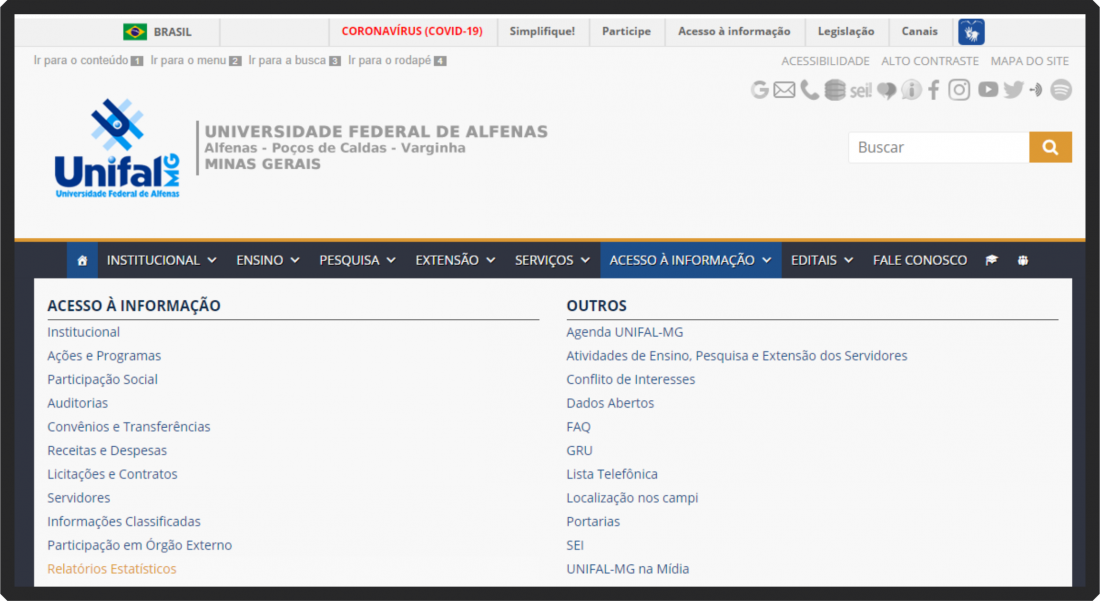Viewport: 1100px width, 601px height.
Task: Open Licitações e Contratos link
Action: (112, 474)
